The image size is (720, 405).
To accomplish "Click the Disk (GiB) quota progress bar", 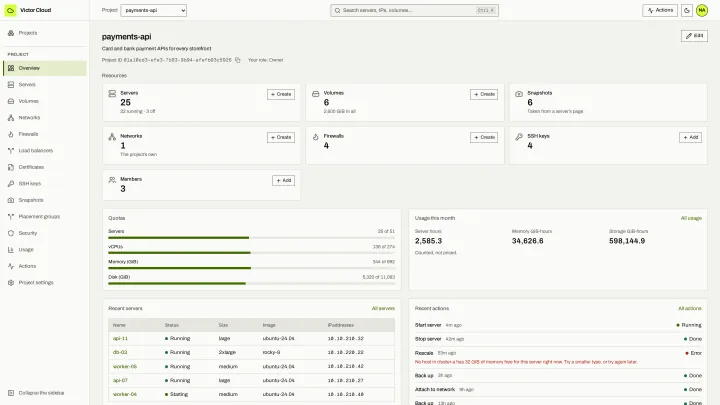I will (252, 284).
